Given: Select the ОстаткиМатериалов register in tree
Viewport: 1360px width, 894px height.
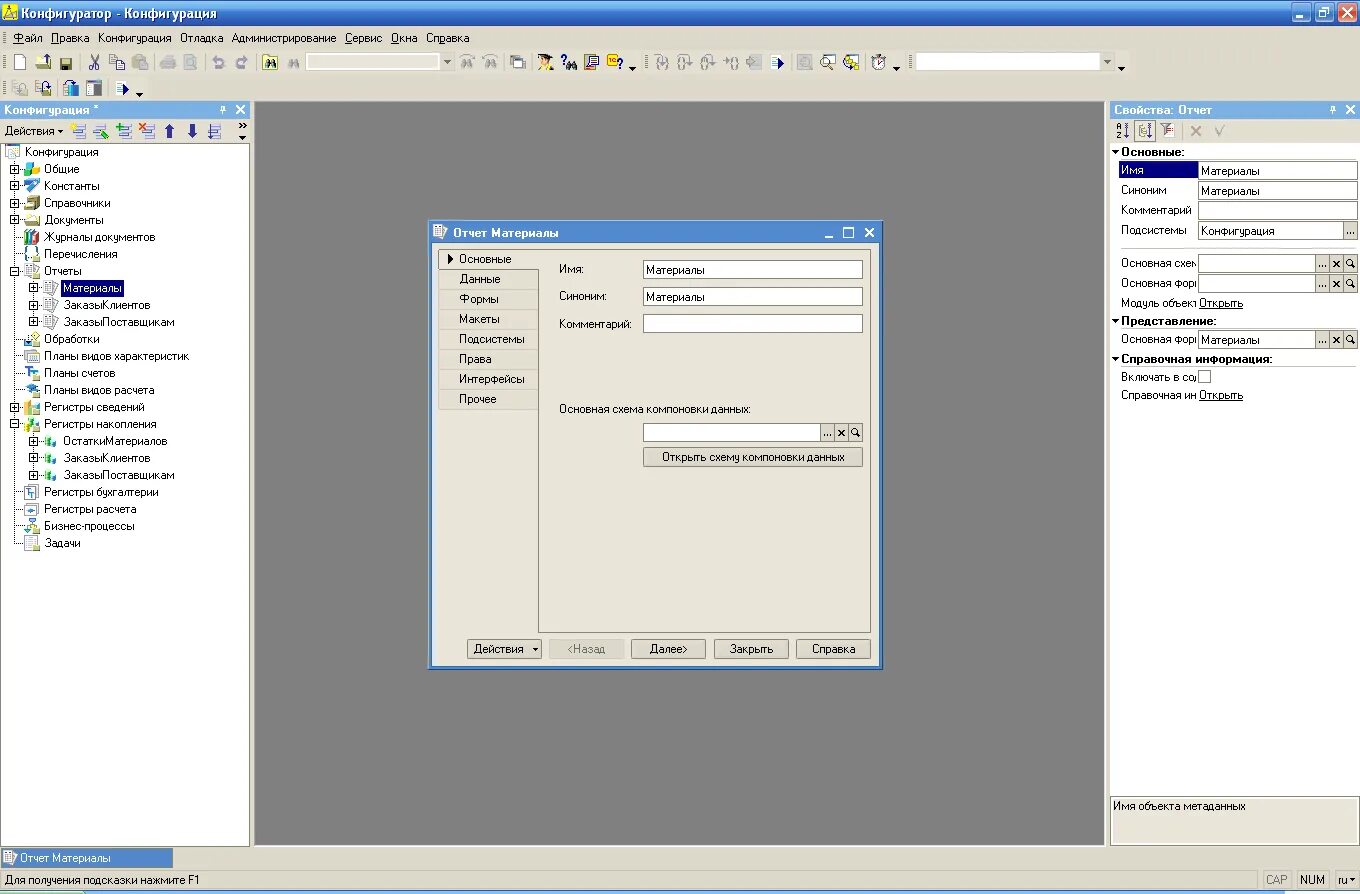Looking at the screenshot, I should [115, 441].
